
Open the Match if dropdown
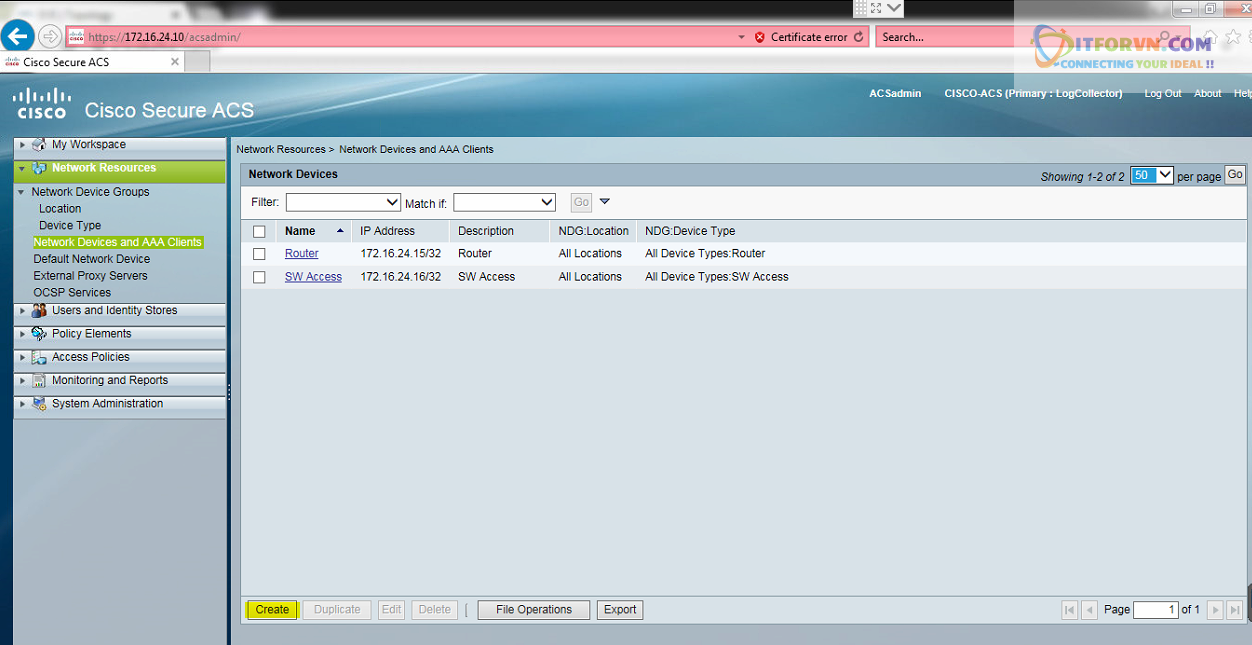(x=504, y=202)
